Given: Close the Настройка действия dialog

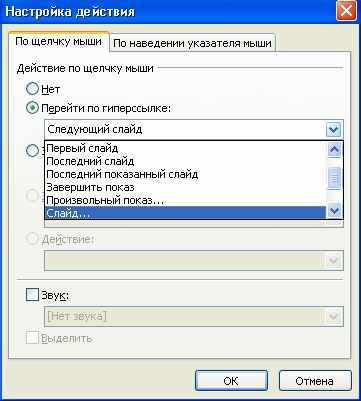Looking at the screenshot, I should (346, 12).
